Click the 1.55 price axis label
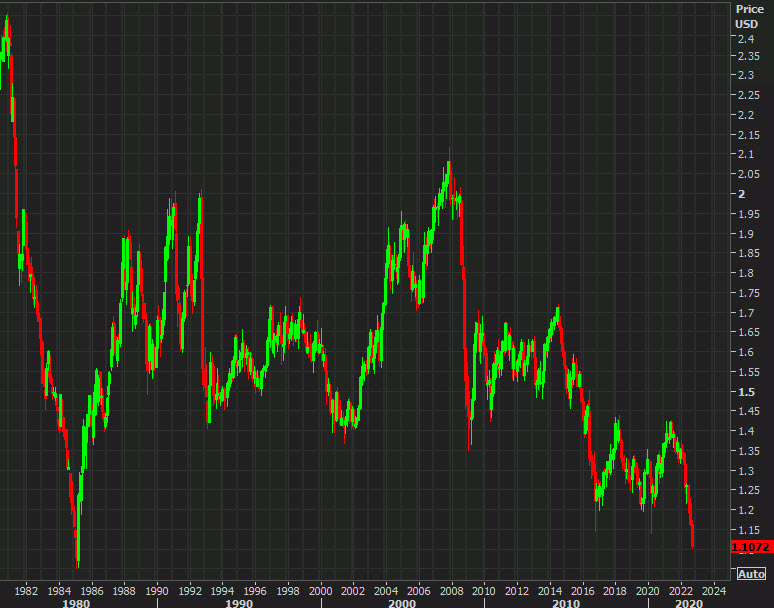The width and height of the screenshot is (774, 608). coord(749,372)
